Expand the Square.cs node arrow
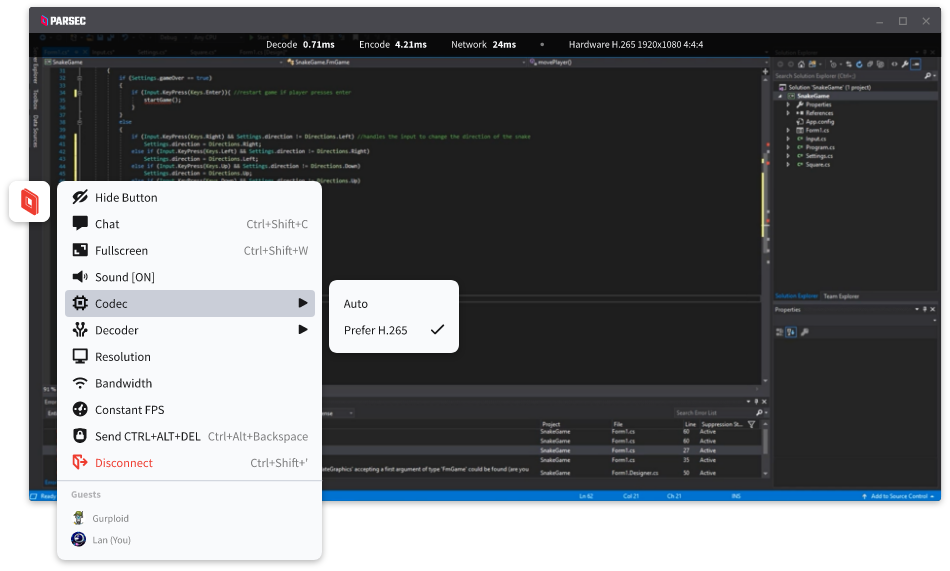Screen dimensions: 950x571 [788, 164]
